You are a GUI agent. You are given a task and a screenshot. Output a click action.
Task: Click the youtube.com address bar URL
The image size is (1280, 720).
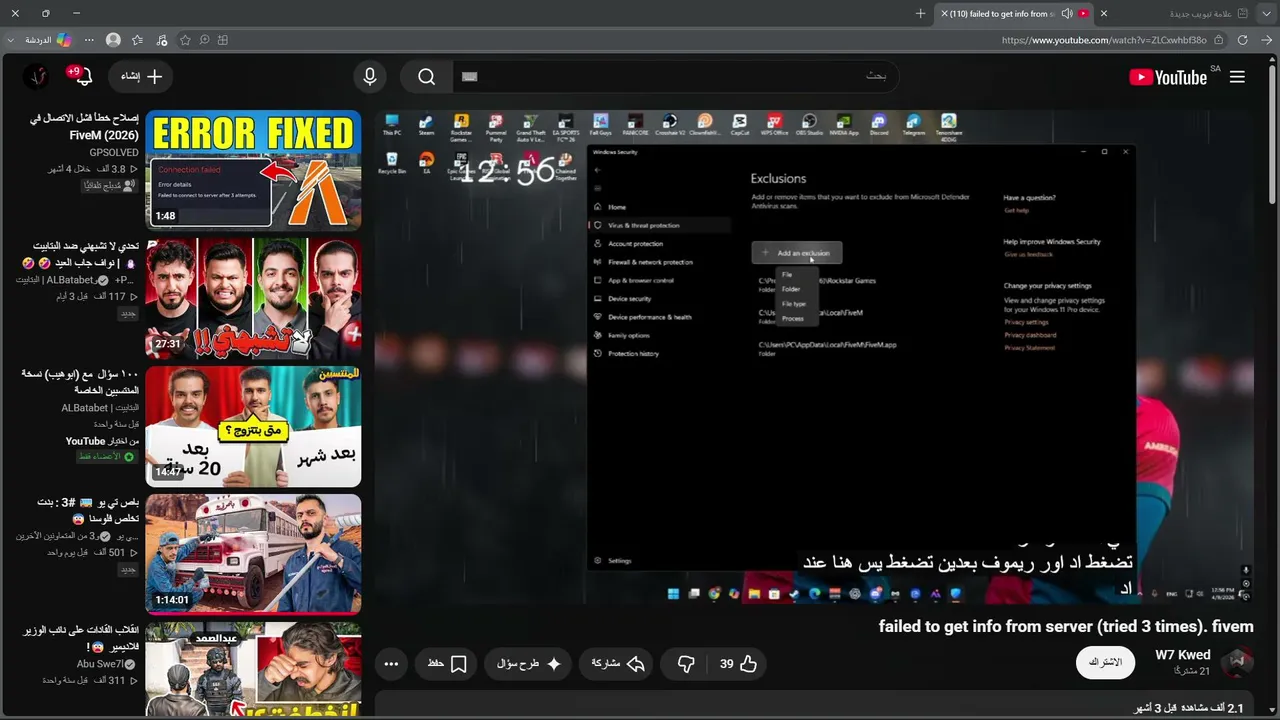[1104, 40]
